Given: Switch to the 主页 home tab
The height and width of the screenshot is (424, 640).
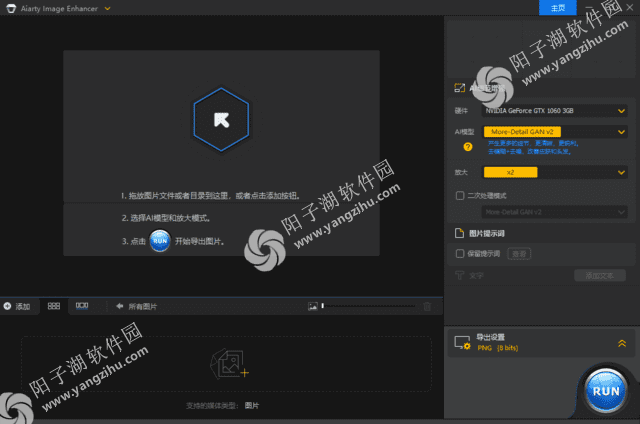Looking at the screenshot, I should [x=558, y=8].
